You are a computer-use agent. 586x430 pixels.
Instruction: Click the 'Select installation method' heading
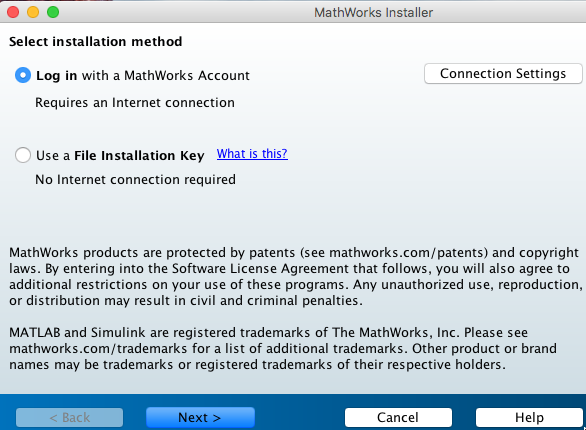(x=96, y=41)
